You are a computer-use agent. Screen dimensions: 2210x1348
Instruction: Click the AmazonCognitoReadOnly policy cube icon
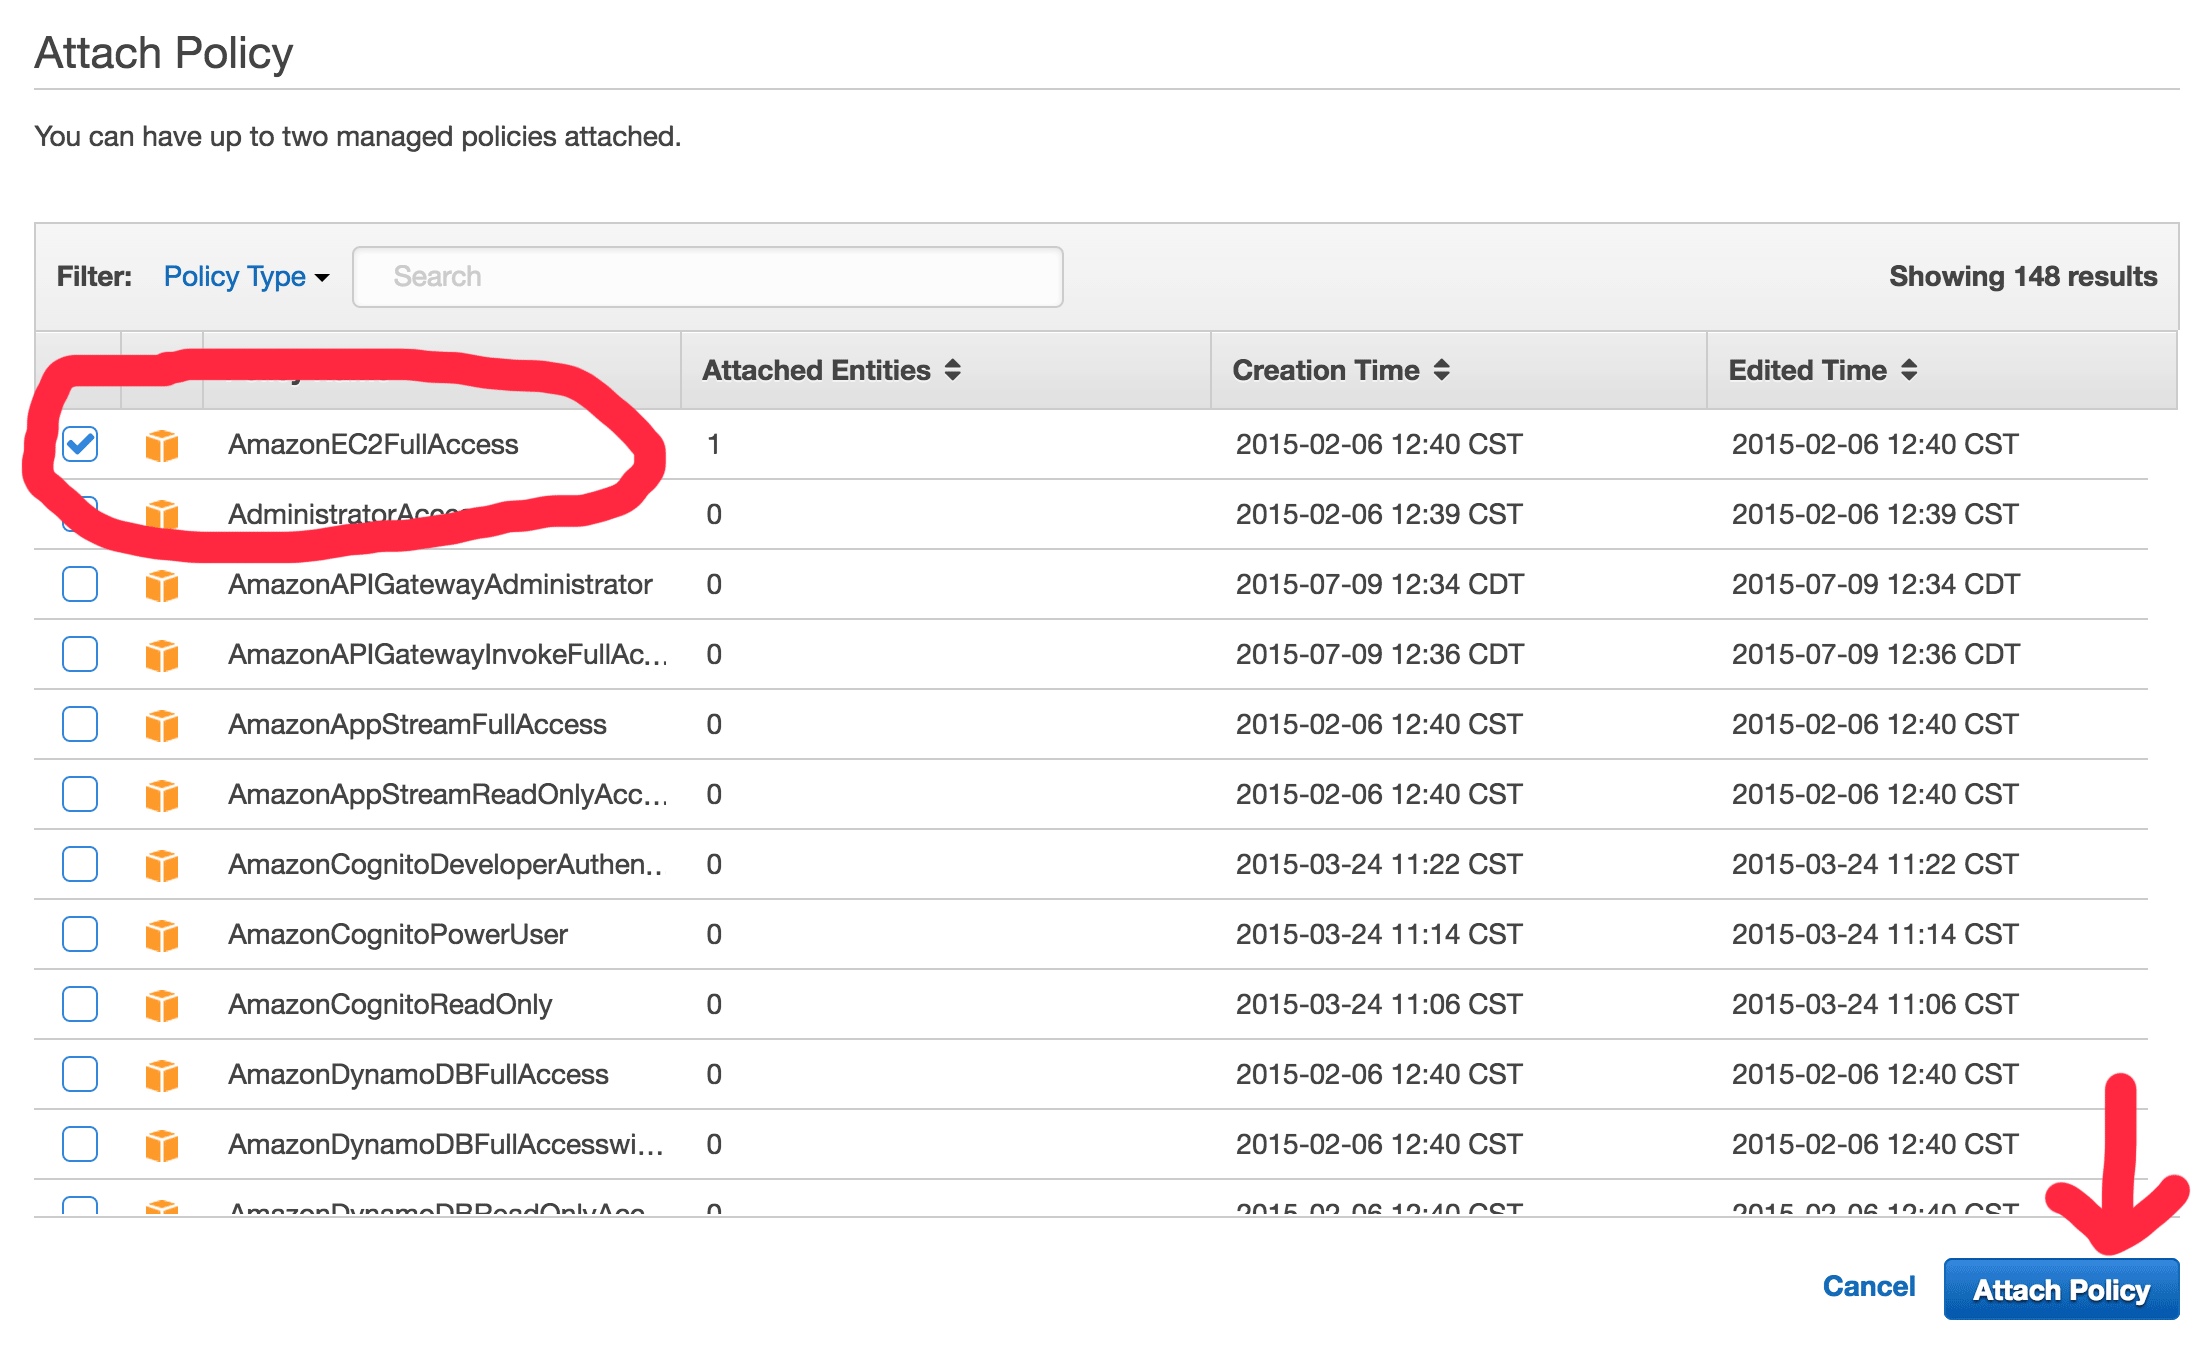tap(162, 1005)
